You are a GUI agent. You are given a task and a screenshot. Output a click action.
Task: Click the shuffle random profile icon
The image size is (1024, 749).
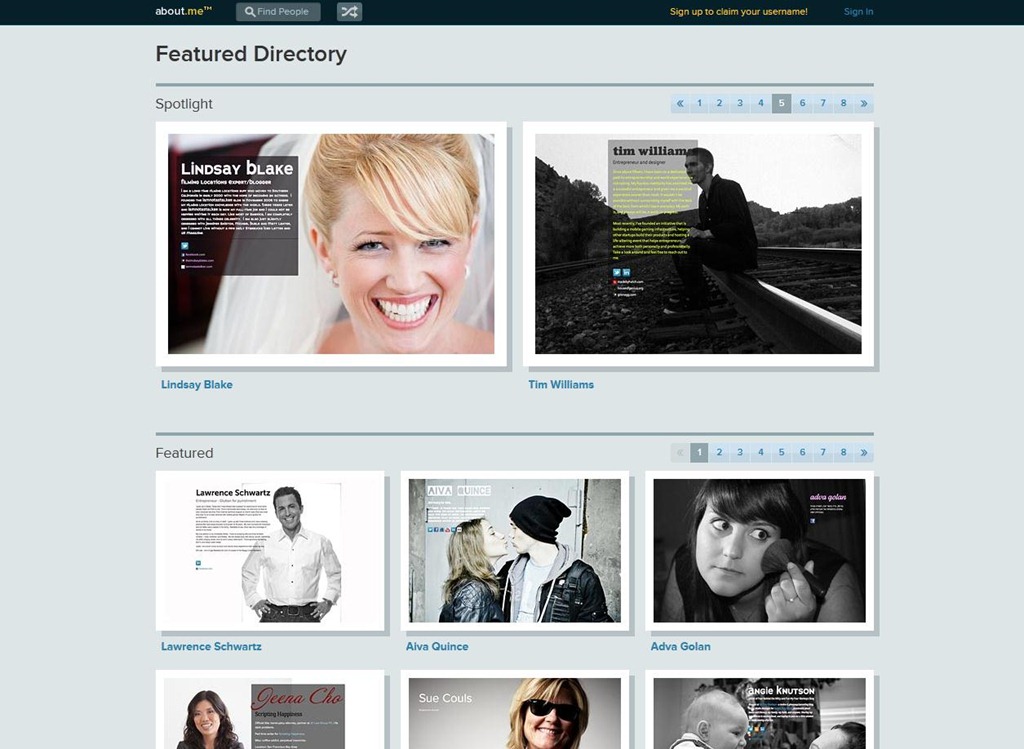click(349, 12)
